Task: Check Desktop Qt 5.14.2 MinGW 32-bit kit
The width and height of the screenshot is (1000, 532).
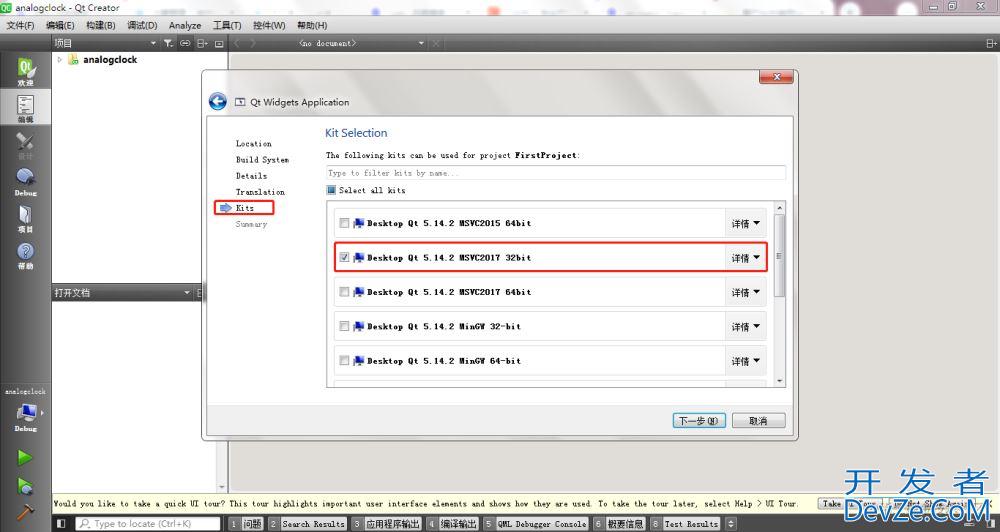Action: click(344, 327)
